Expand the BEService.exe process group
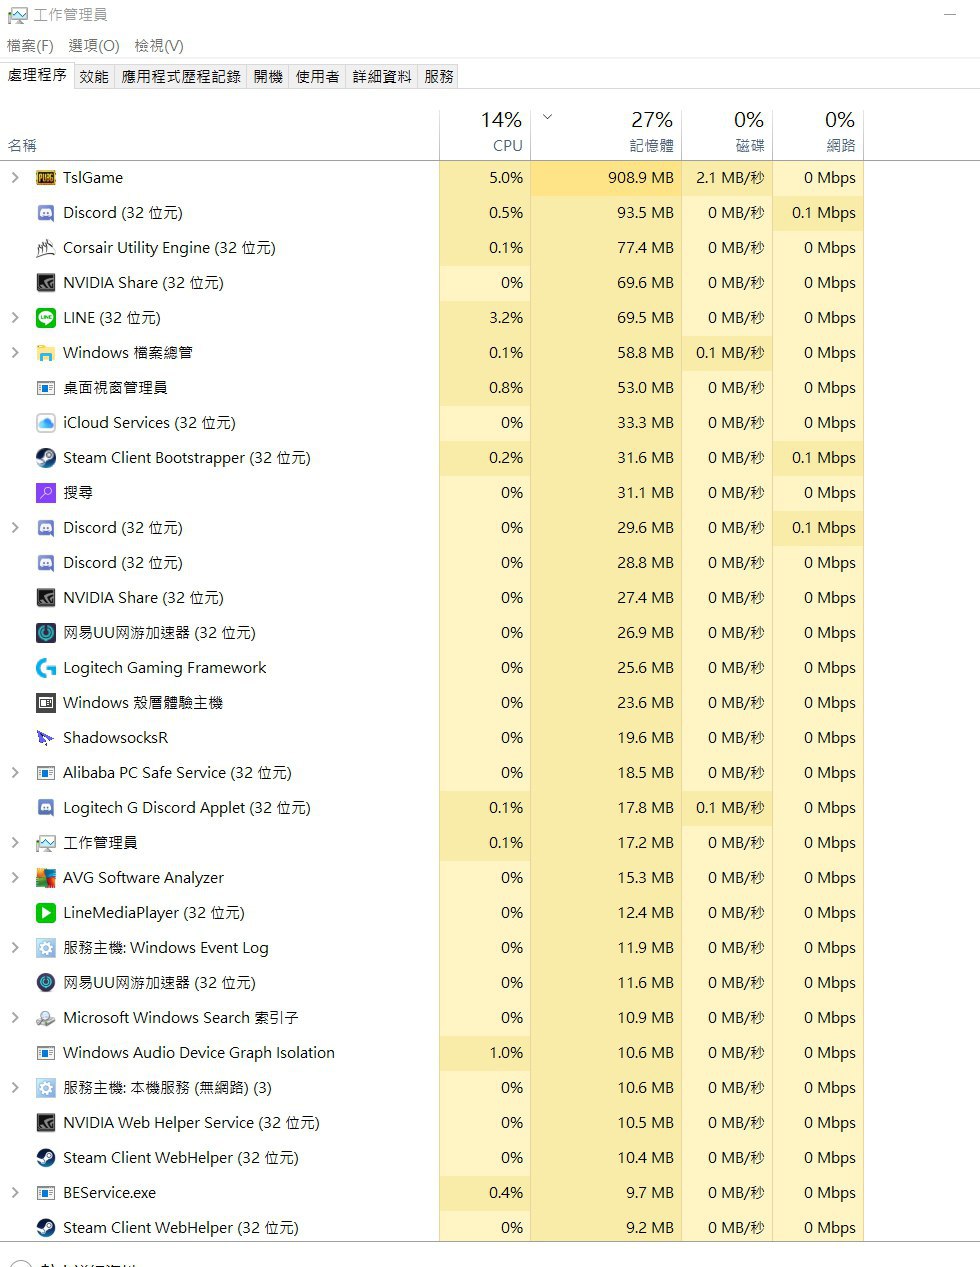 click(x=15, y=1193)
